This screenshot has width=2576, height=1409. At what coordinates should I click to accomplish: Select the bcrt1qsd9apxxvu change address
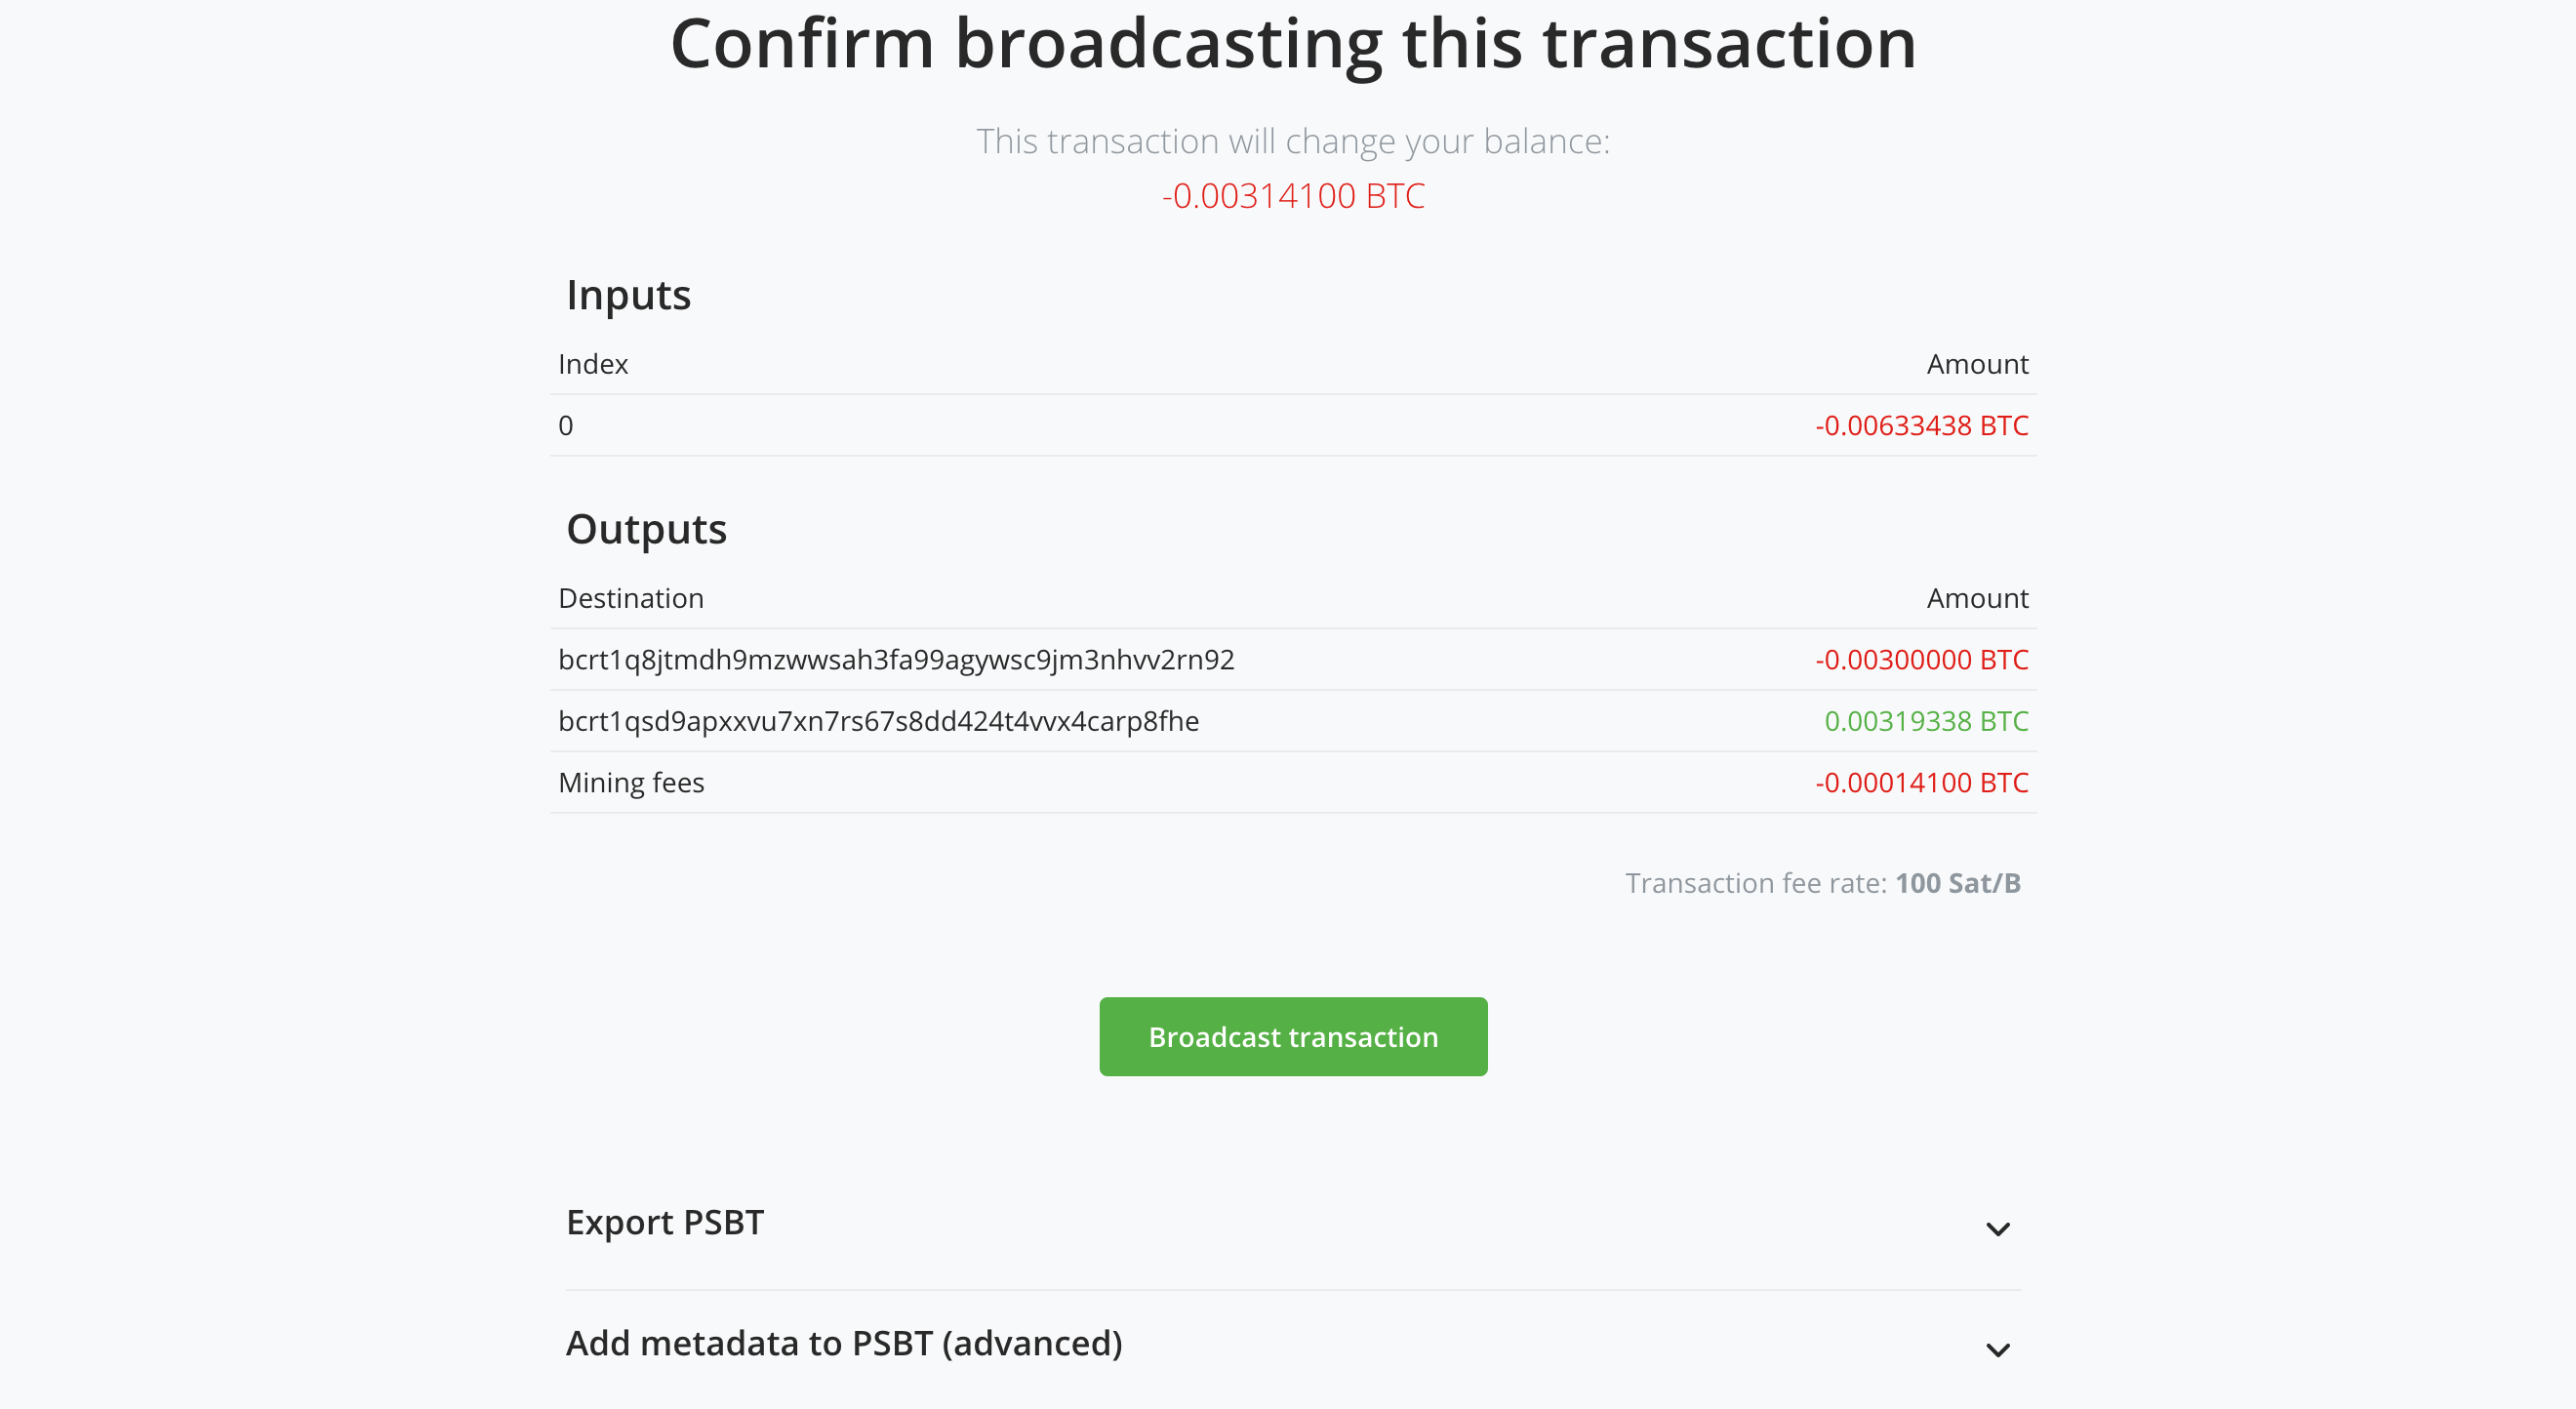878,720
